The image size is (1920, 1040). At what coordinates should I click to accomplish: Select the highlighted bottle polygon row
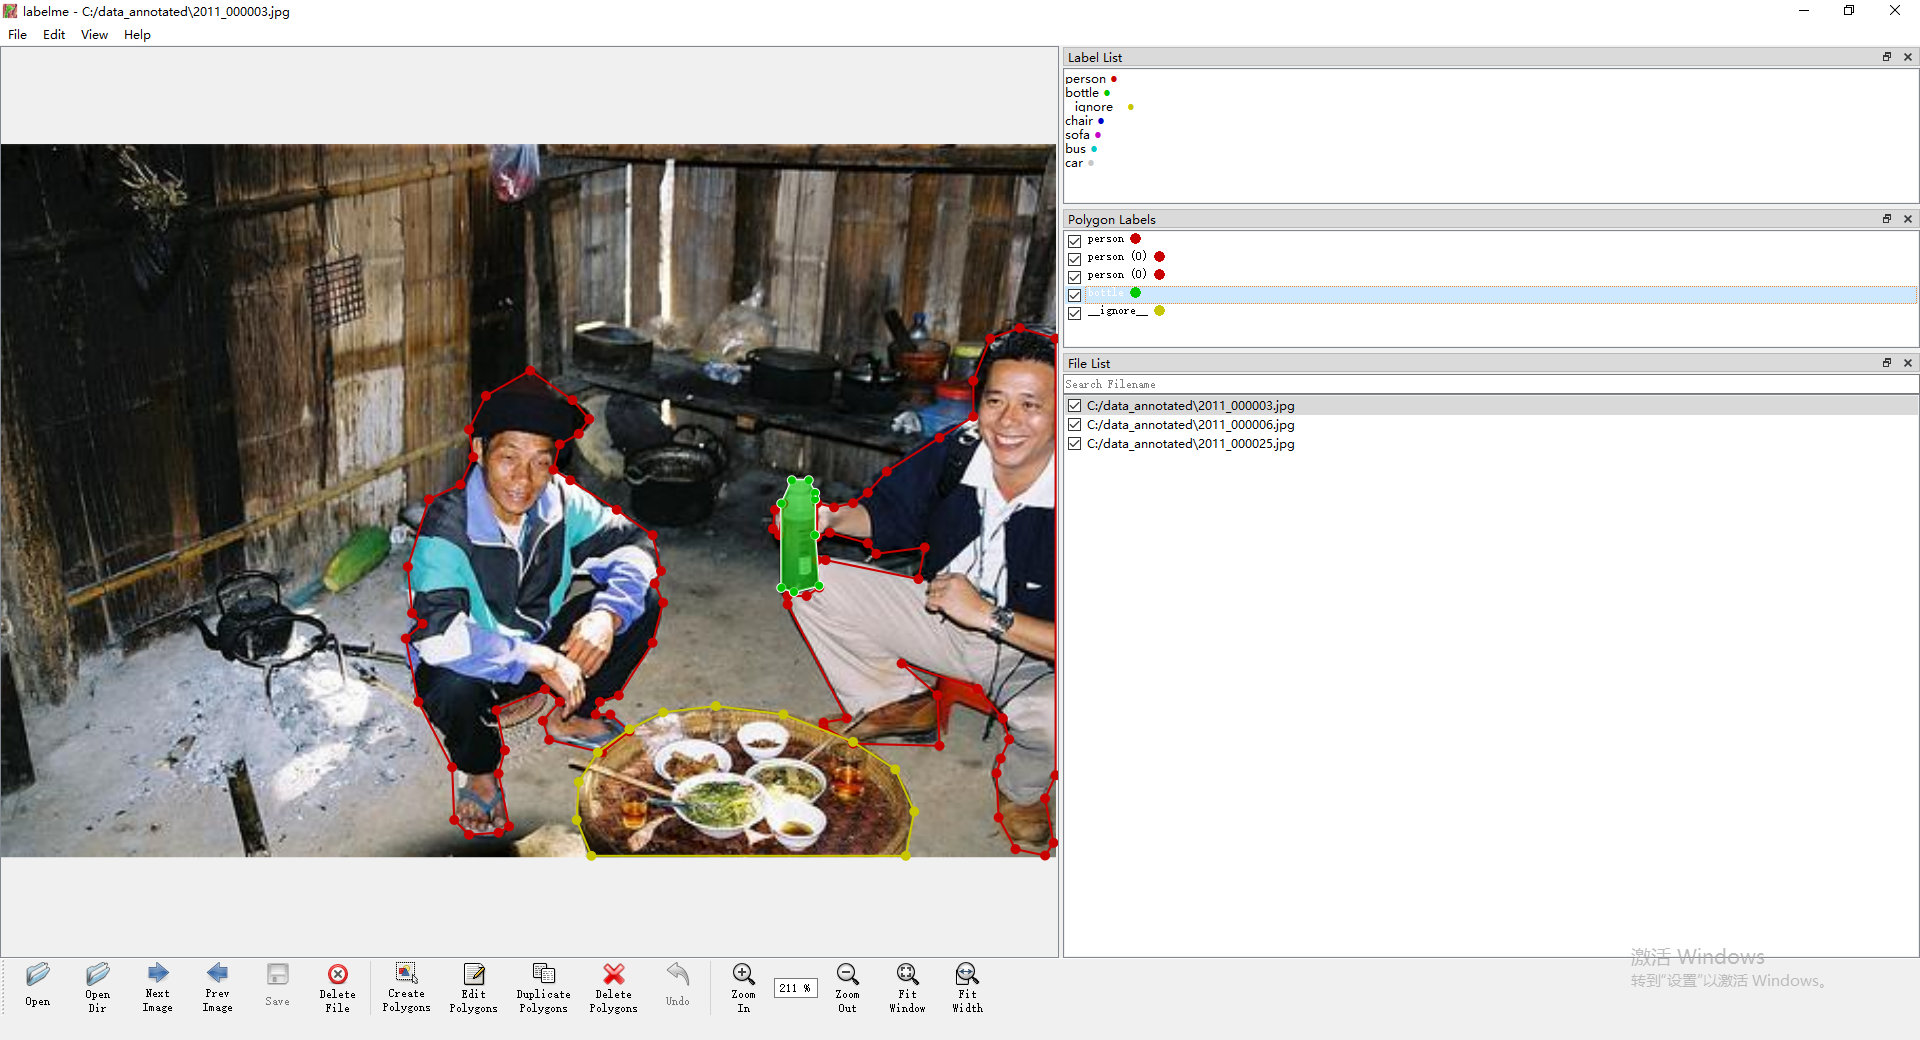pos(1490,294)
